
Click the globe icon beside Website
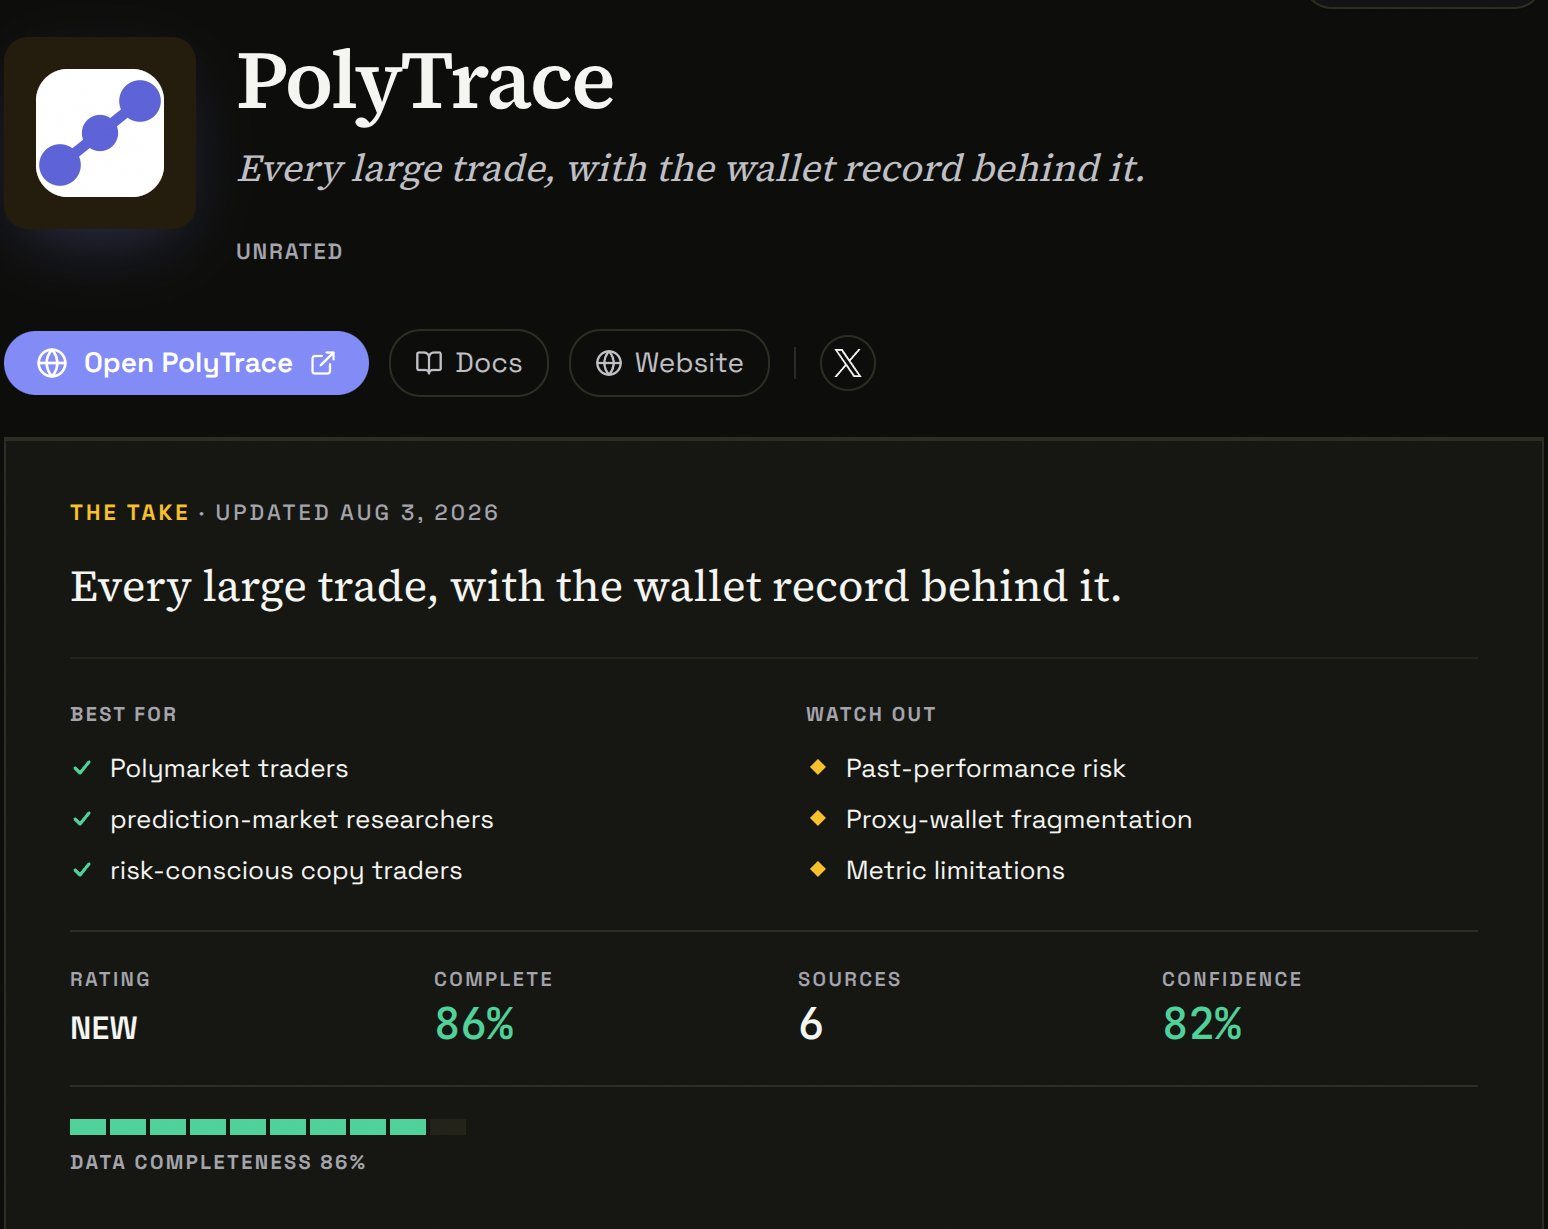tap(609, 363)
